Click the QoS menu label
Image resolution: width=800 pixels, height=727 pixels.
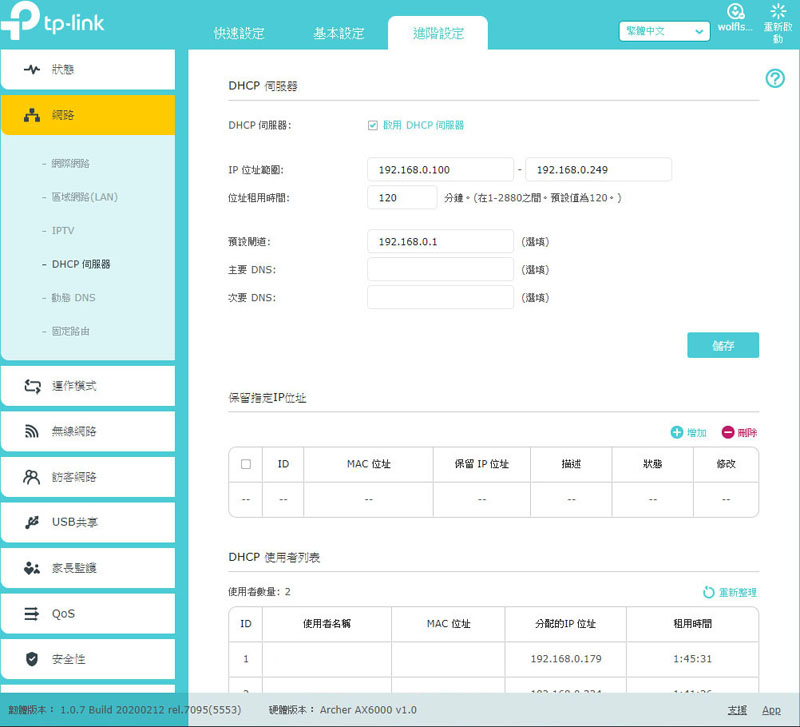(x=63, y=614)
